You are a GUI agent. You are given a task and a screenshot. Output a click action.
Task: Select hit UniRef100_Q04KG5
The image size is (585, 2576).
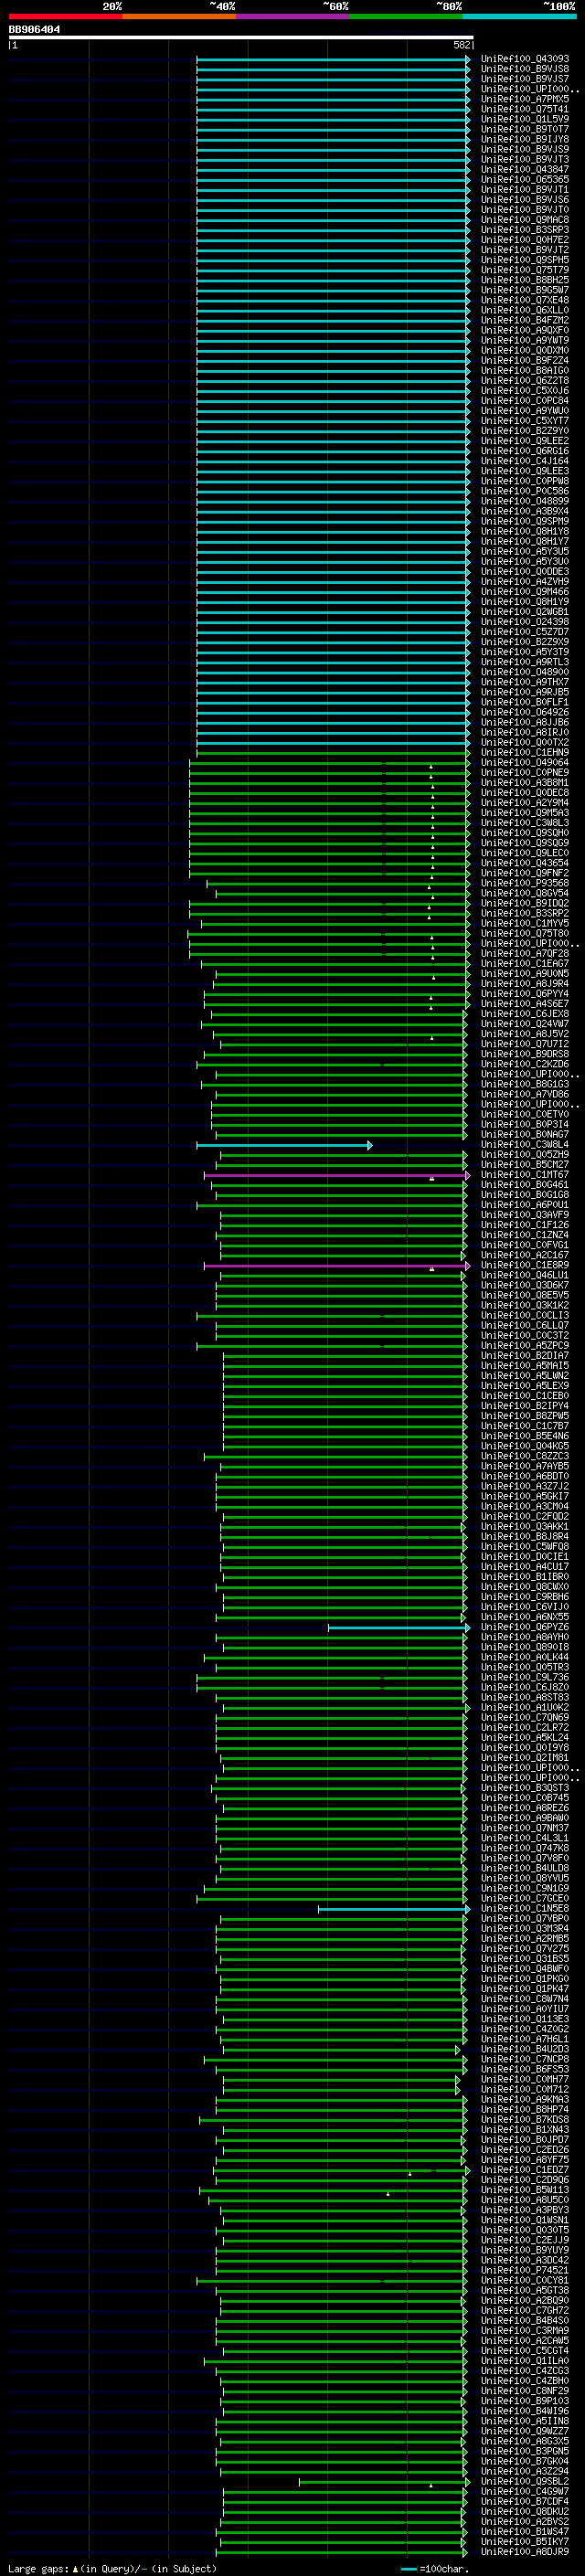click(x=525, y=1447)
